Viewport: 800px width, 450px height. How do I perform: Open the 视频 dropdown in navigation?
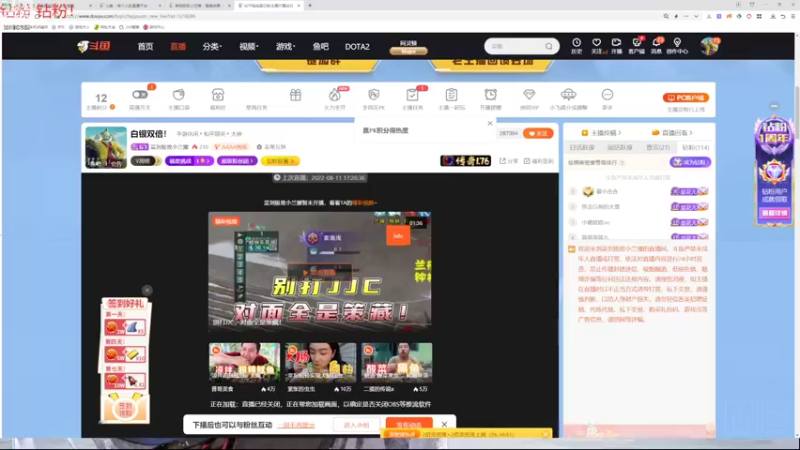tap(248, 46)
